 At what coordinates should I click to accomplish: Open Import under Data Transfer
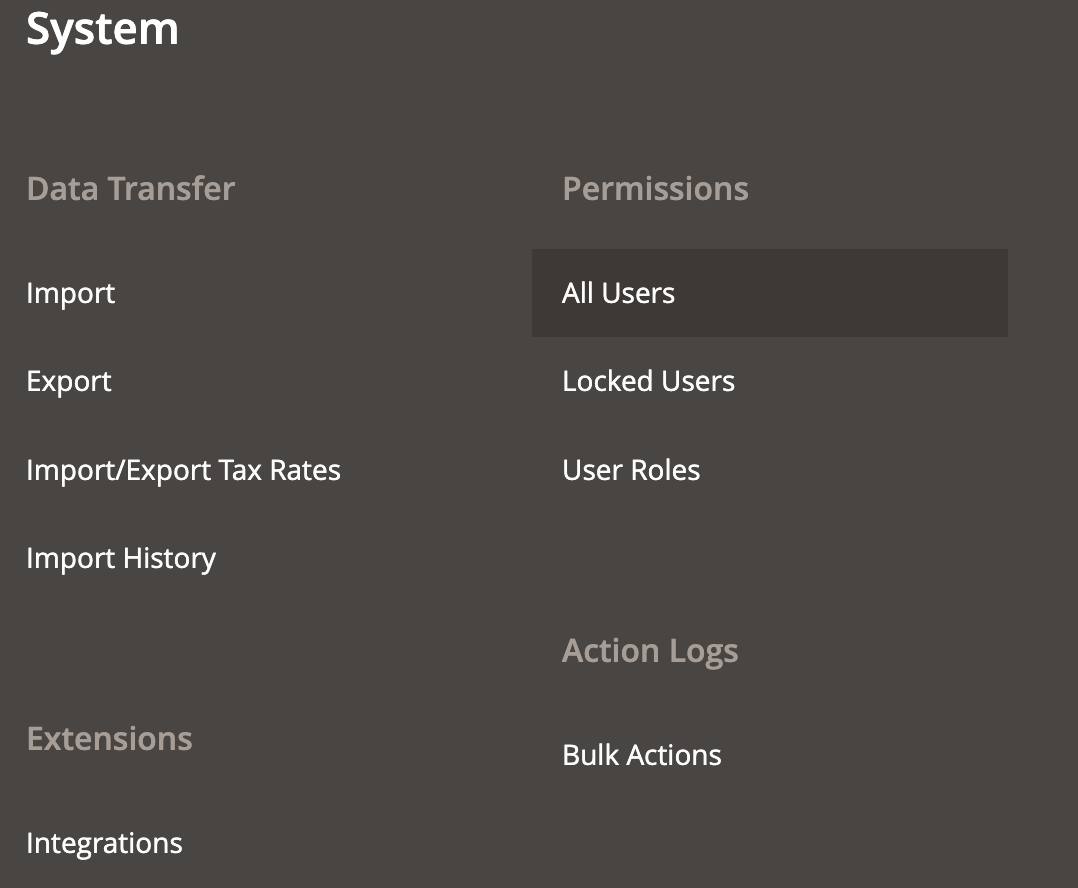click(71, 293)
